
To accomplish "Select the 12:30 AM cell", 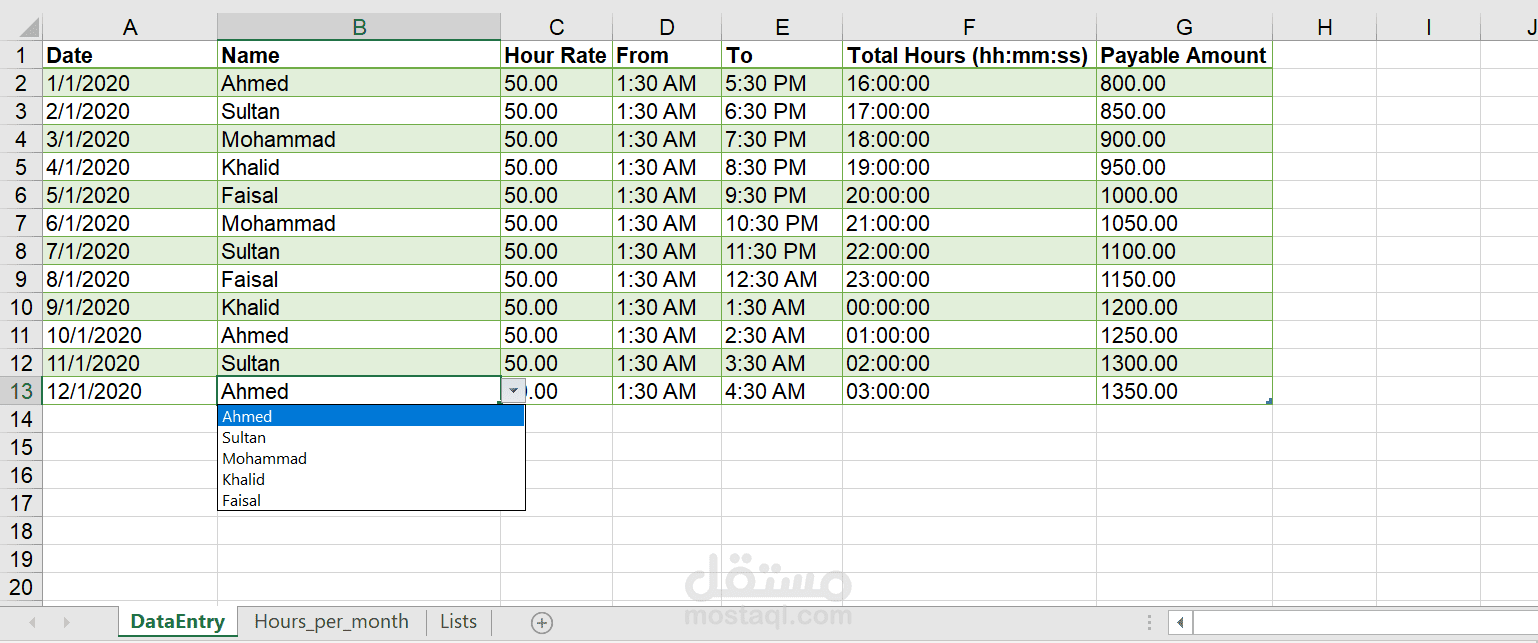I will click(782, 280).
